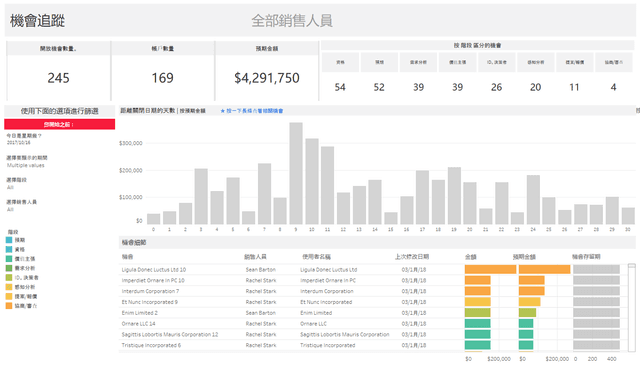Screen dimensions: 640x370
Task: Click the $4,291,750 expected amount card
Action: pos(267,71)
